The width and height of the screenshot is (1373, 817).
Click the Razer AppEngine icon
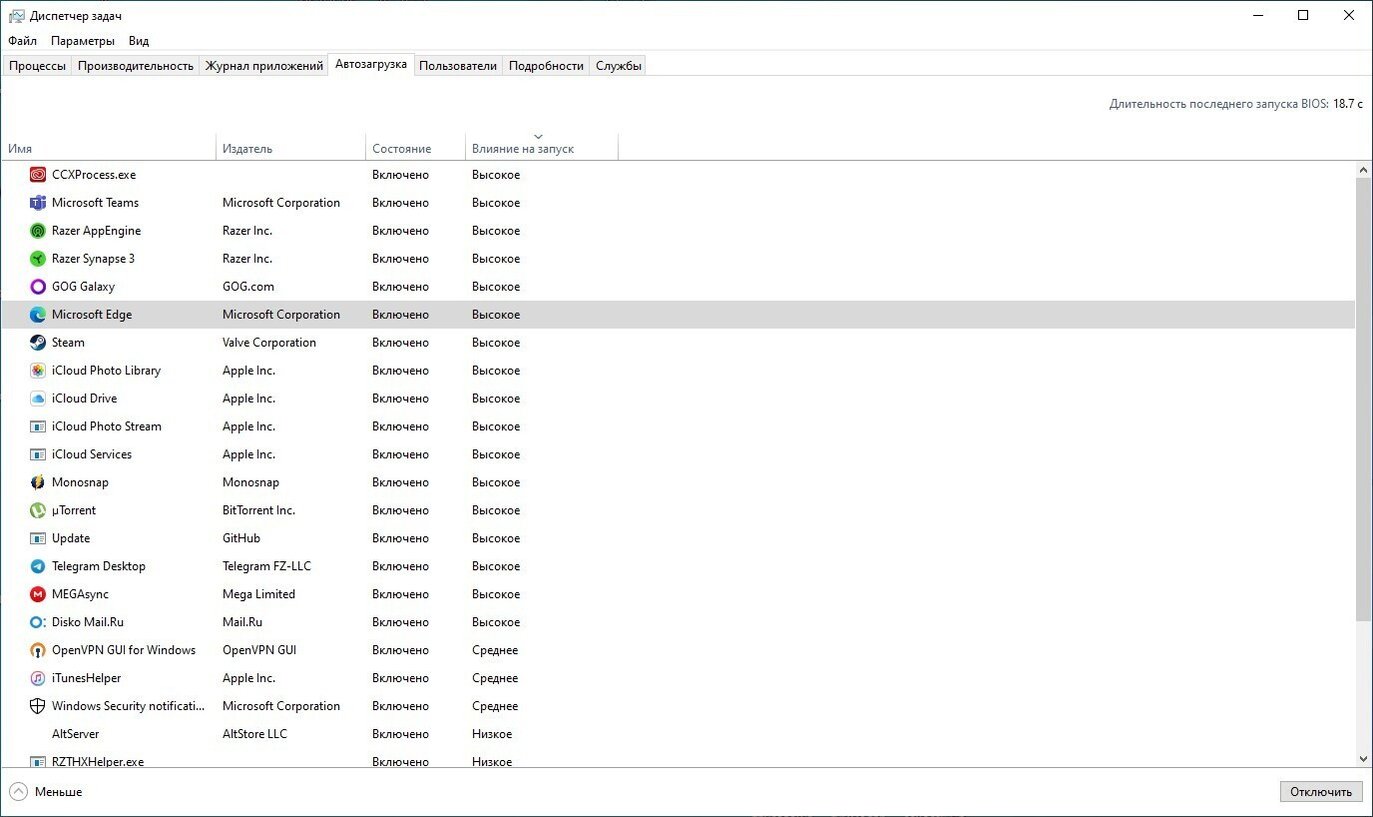[38, 230]
